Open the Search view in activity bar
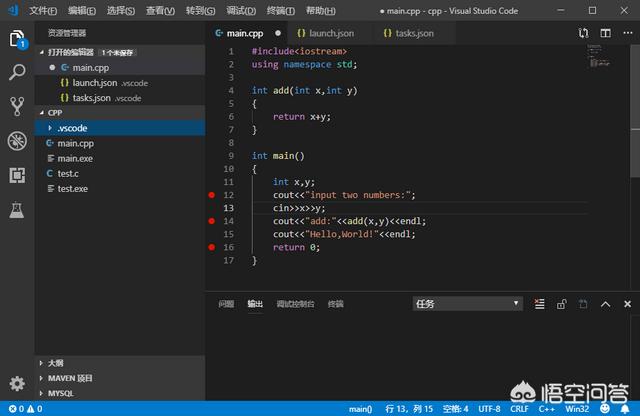Viewport: 640px width, 416px height. (x=17, y=72)
